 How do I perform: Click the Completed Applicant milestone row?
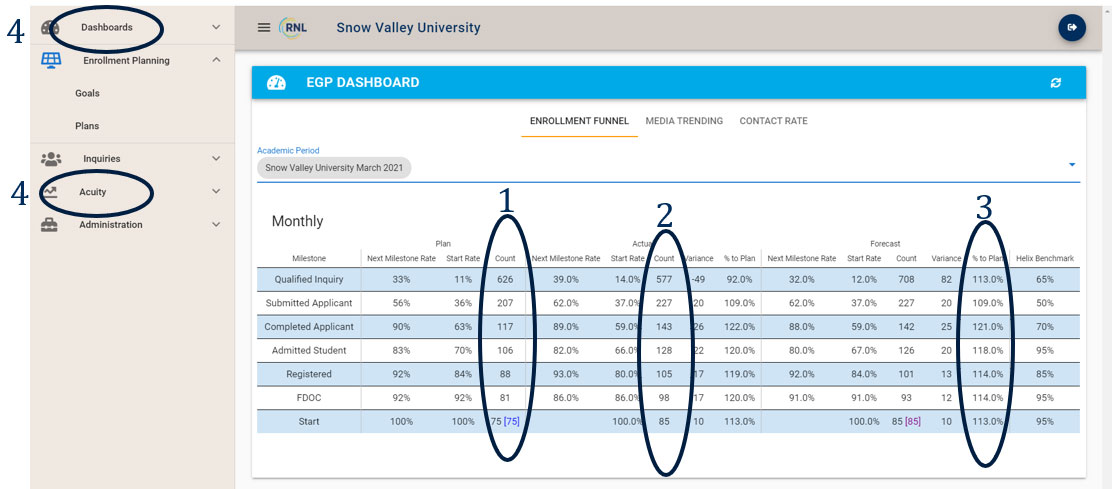point(668,327)
